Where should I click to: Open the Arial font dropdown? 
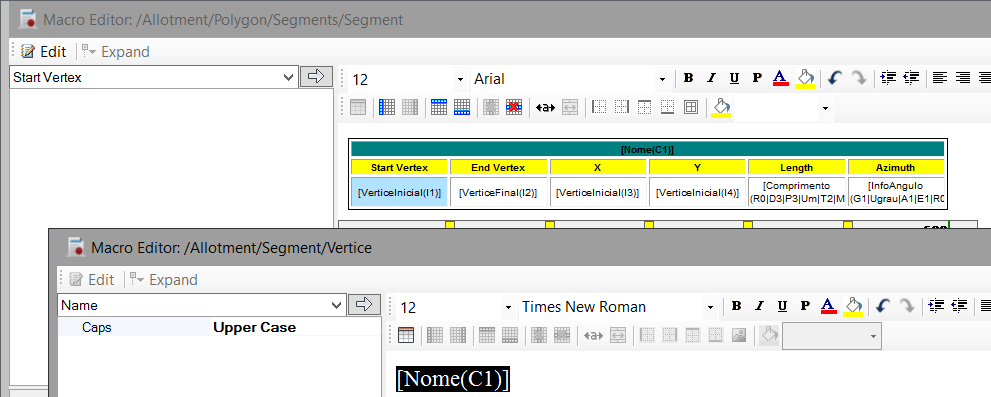coord(662,80)
